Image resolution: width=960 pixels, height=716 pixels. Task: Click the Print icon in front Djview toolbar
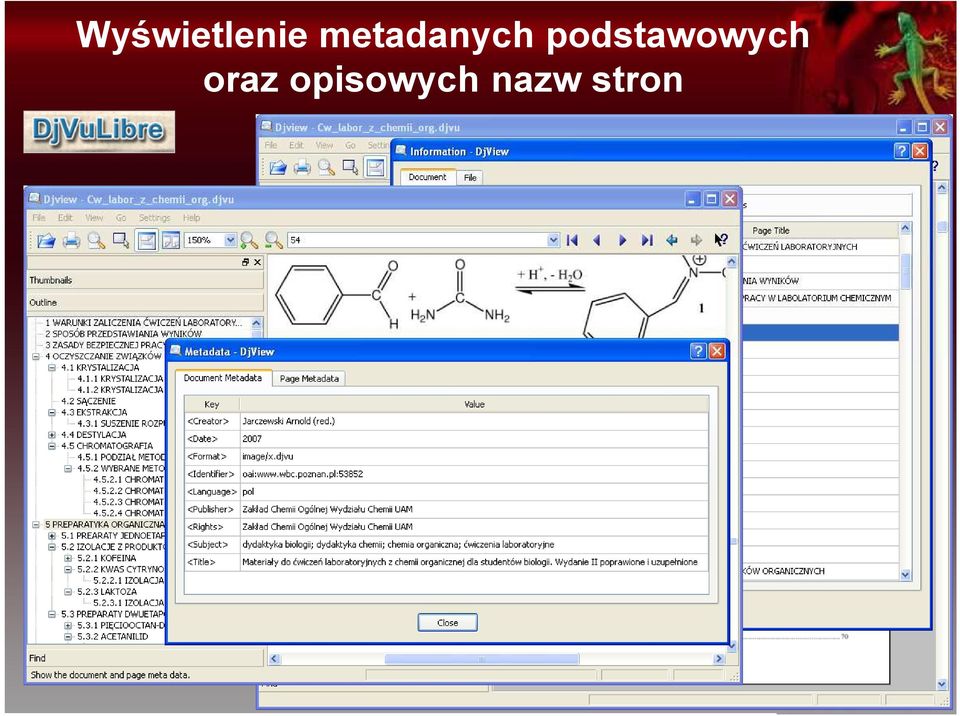(71, 241)
